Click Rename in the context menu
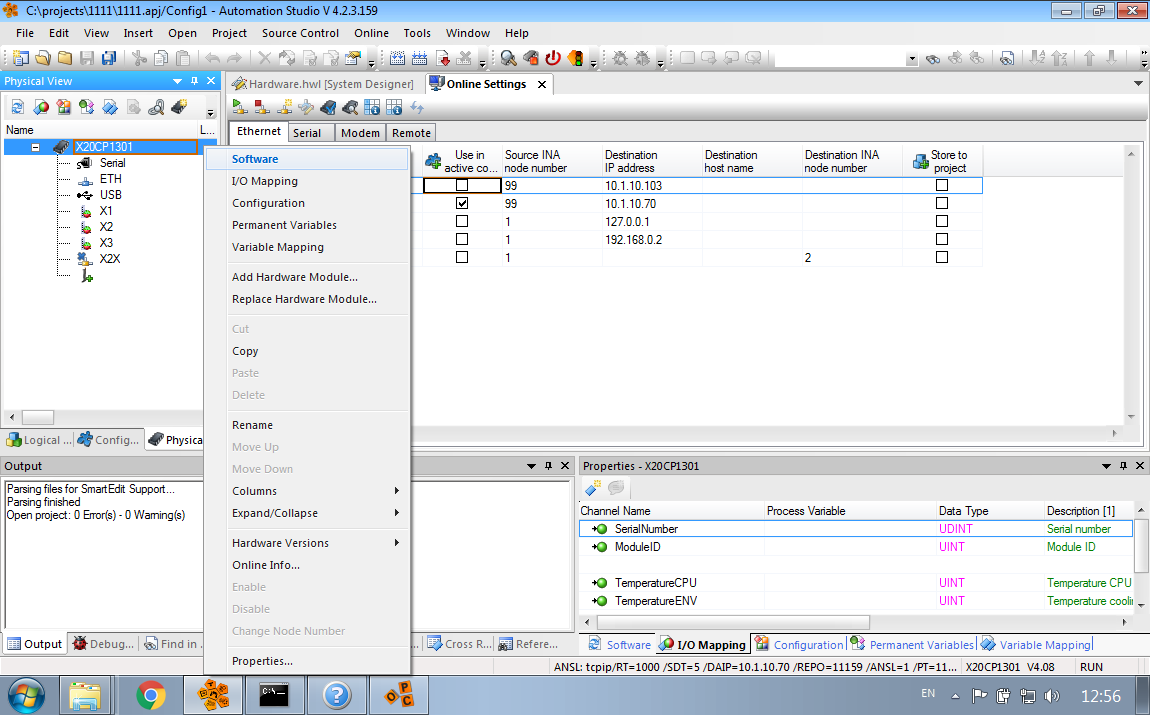Screen dimensions: 1150x715 coord(307,425)
